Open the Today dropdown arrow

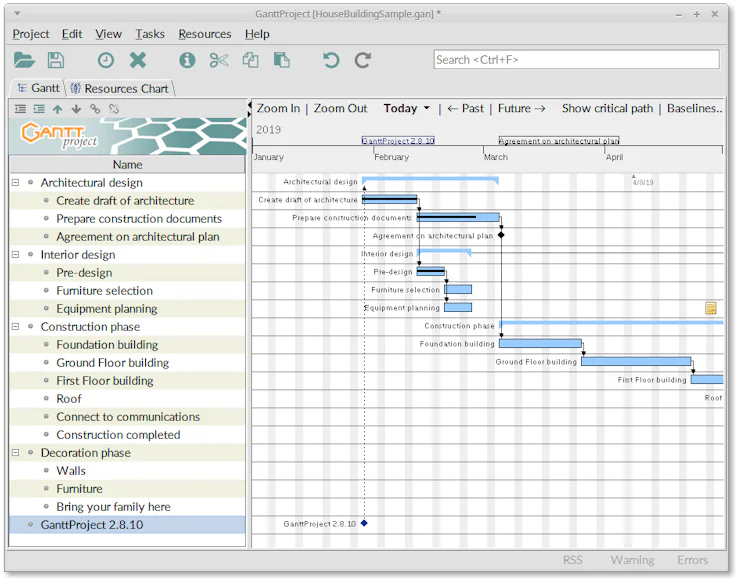pos(427,108)
